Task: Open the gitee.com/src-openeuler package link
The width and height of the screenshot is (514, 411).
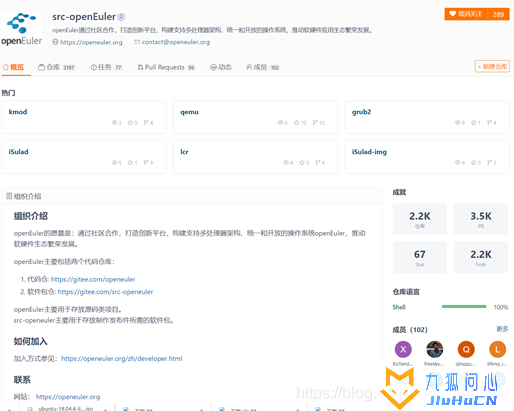Action: point(105,292)
